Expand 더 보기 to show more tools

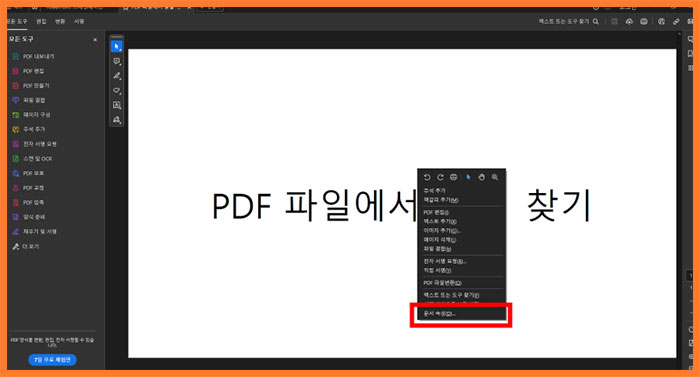pos(26,246)
